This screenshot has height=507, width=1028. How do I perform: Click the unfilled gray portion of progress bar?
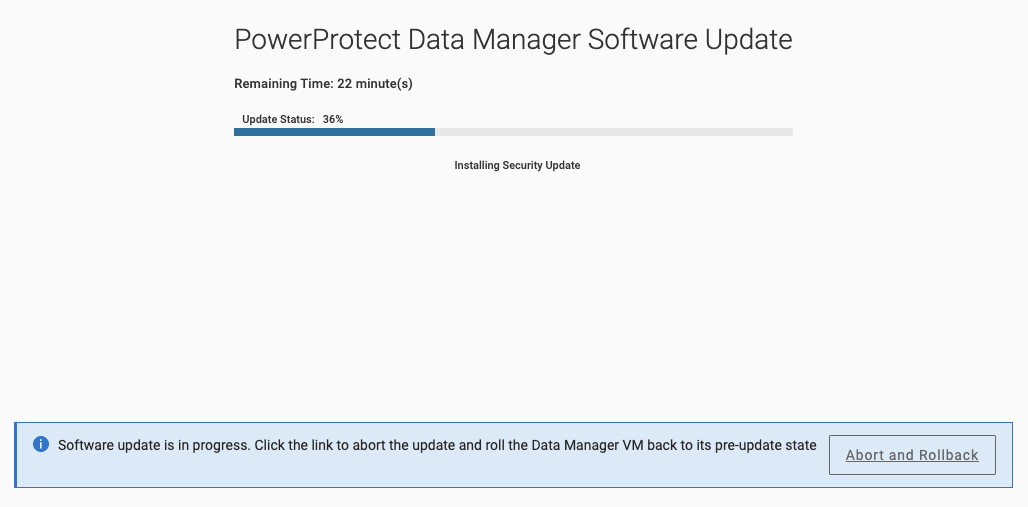pyautogui.click(x=613, y=132)
